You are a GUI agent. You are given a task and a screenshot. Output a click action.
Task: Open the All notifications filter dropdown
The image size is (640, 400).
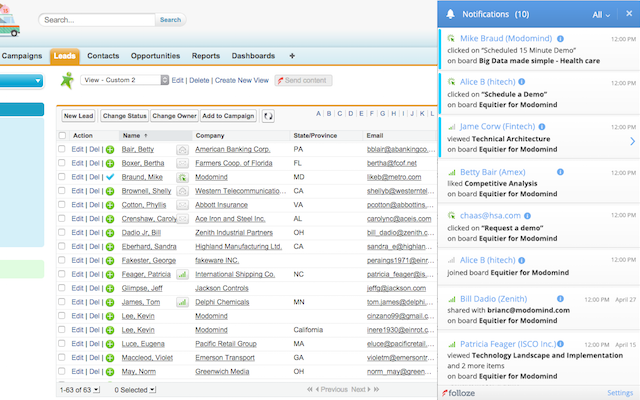pos(601,15)
